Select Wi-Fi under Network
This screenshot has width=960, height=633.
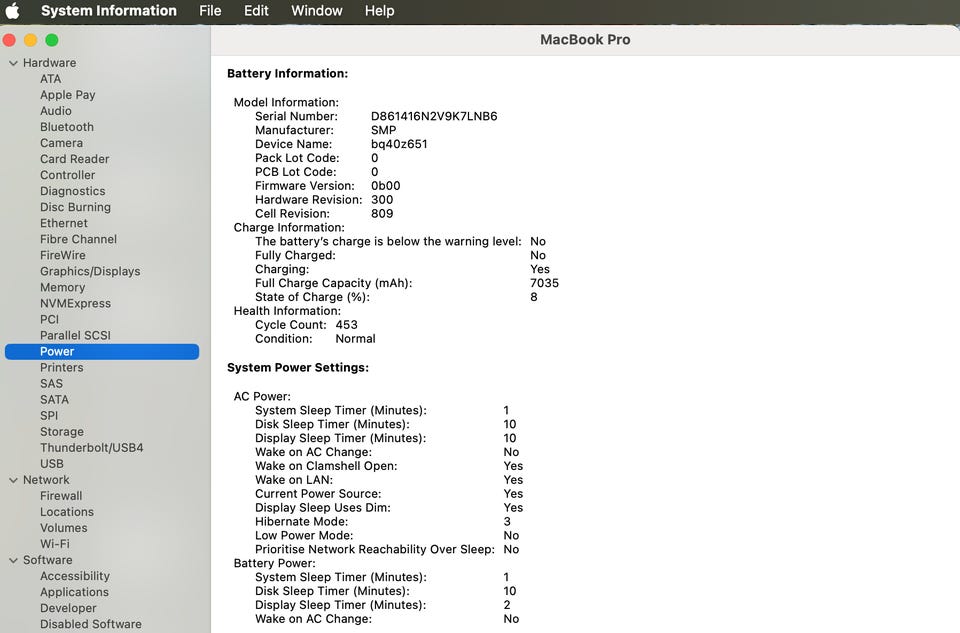coord(54,544)
